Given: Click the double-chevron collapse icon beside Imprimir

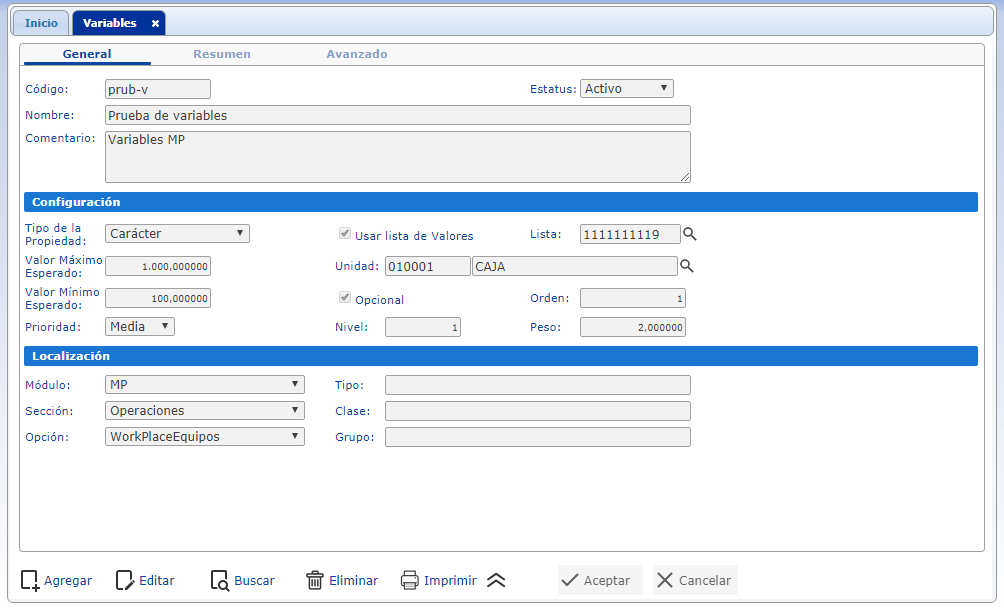Looking at the screenshot, I should [496, 581].
